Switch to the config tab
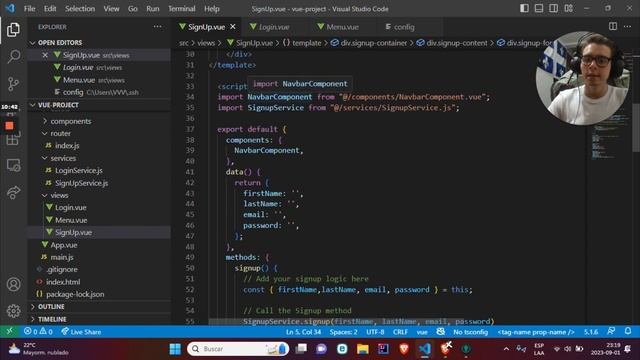 coord(404,27)
